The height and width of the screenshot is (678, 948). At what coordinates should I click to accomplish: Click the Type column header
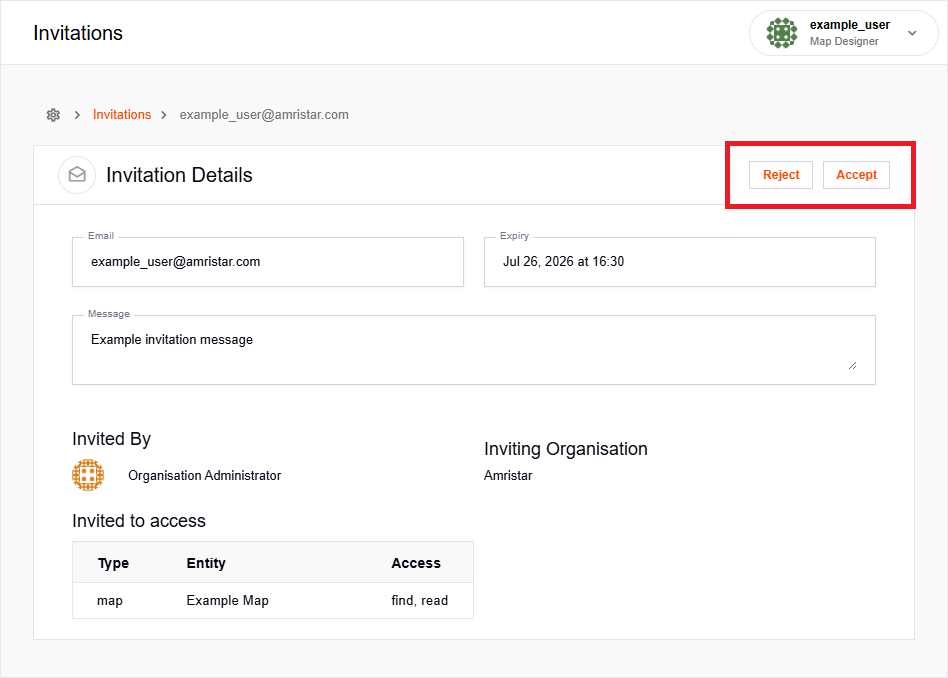pos(113,563)
